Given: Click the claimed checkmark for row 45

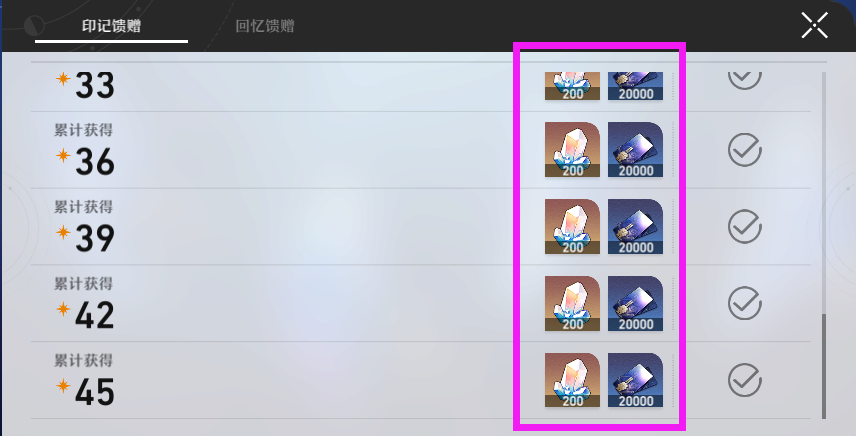Looking at the screenshot, I should click(x=745, y=380).
